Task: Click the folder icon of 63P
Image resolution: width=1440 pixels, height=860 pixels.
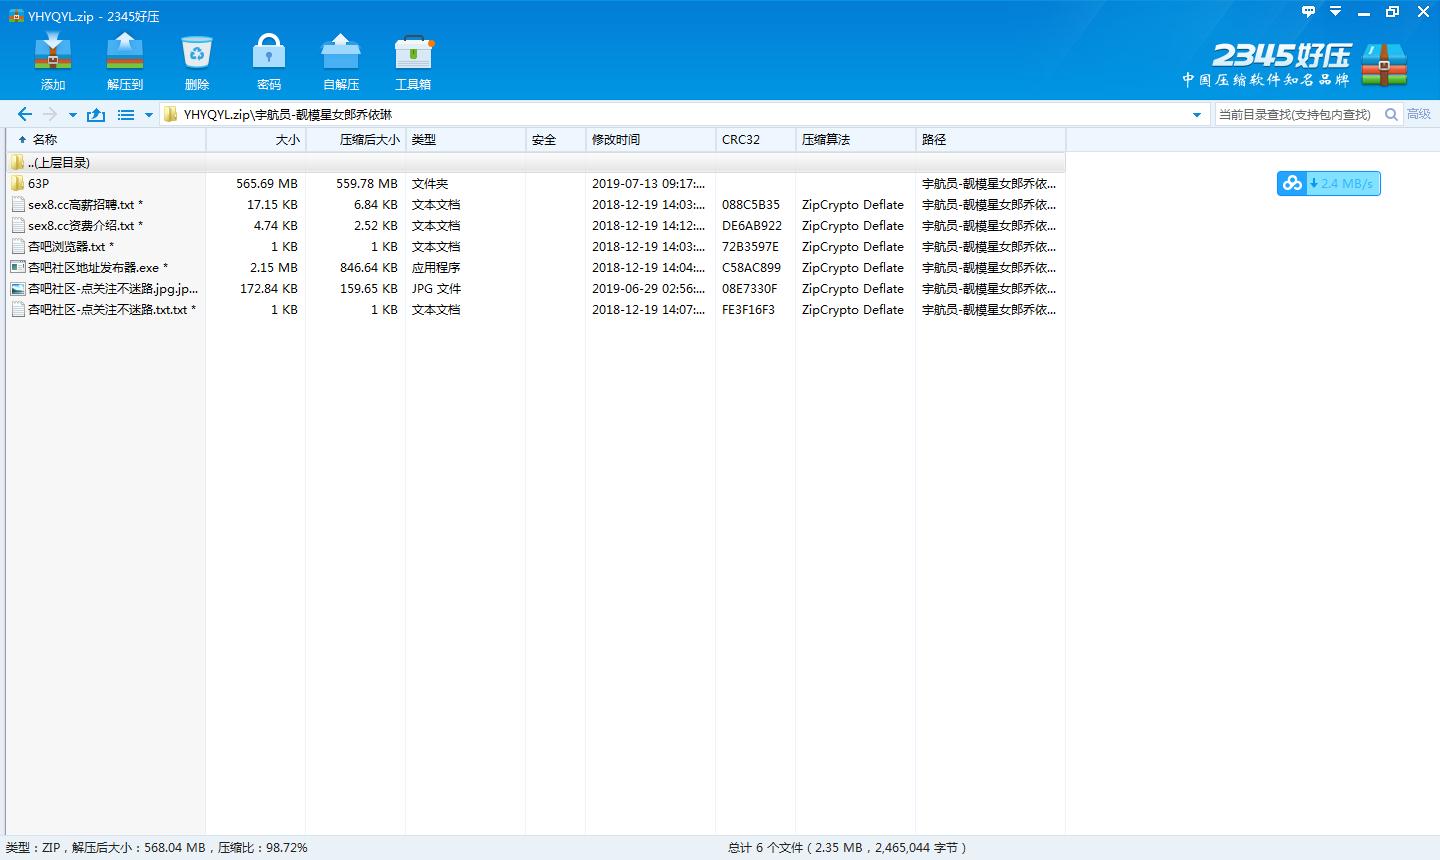Action: coord(17,183)
